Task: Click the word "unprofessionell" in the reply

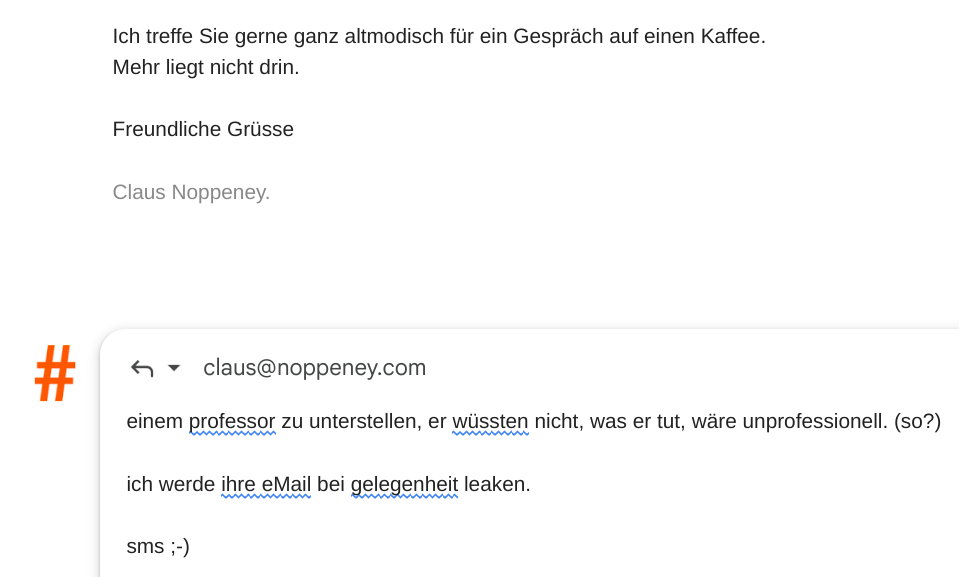Action: pos(814,422)
